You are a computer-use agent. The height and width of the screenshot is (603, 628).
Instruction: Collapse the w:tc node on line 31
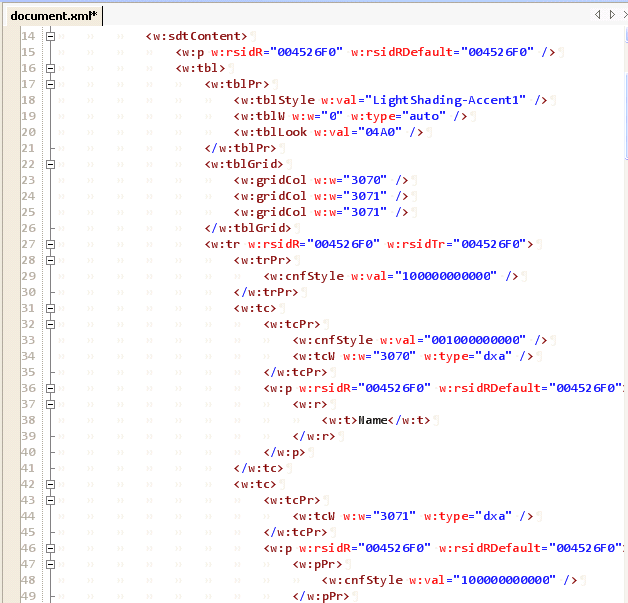coord(50,308)
